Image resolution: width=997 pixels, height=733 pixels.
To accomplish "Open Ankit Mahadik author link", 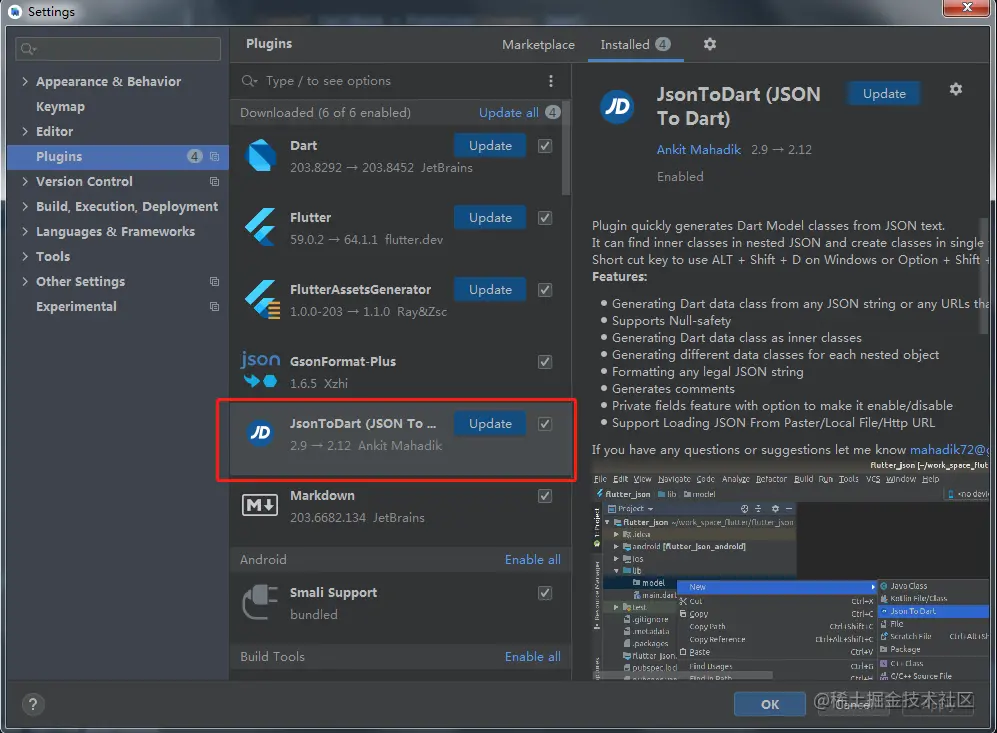I will [x=698, y=149].
